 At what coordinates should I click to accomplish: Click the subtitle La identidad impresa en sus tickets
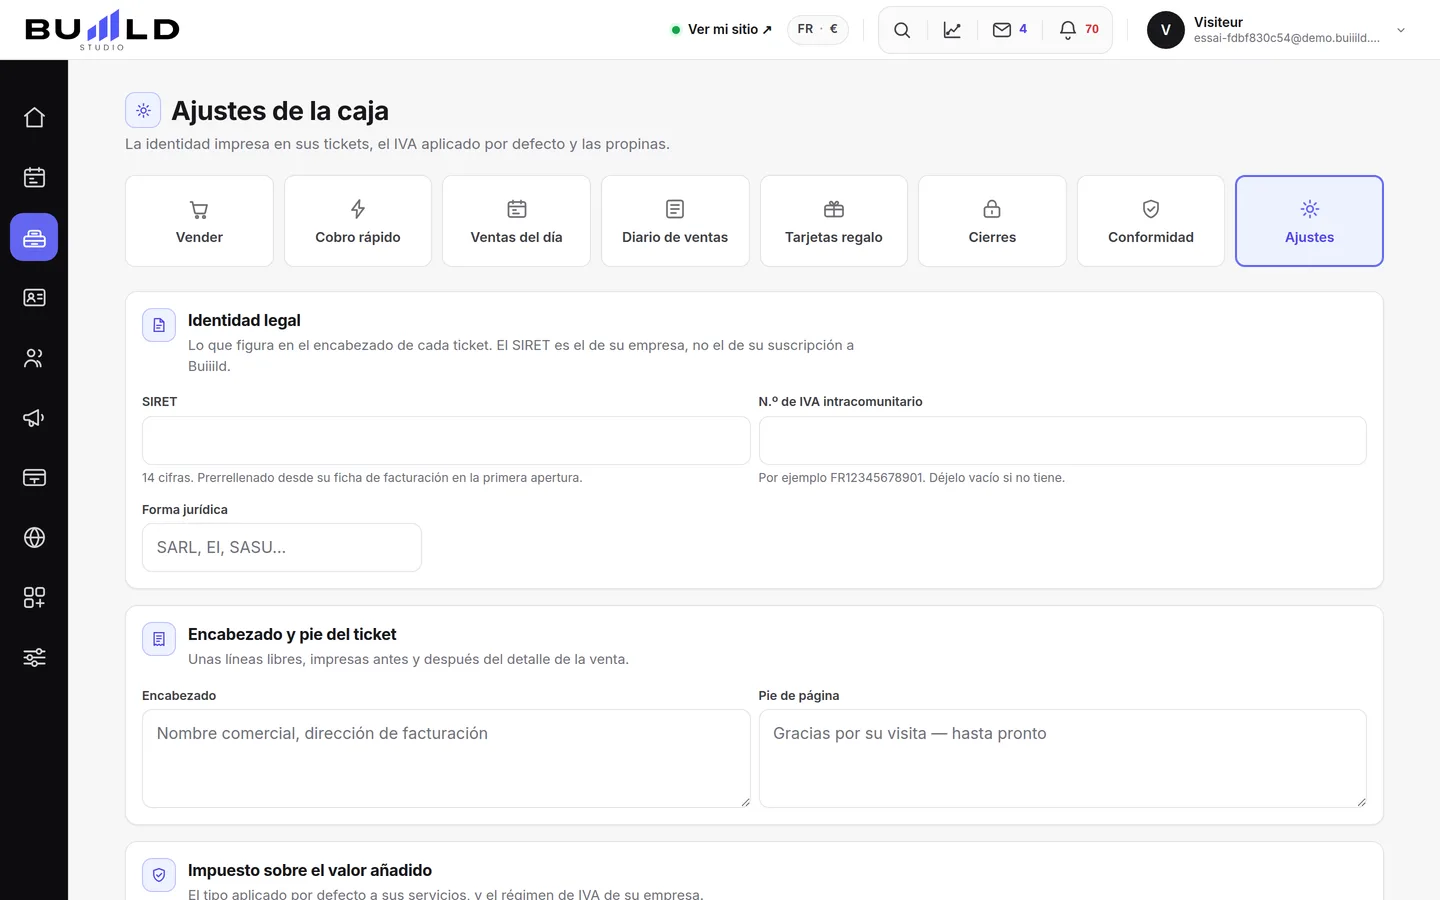[397, 144]
